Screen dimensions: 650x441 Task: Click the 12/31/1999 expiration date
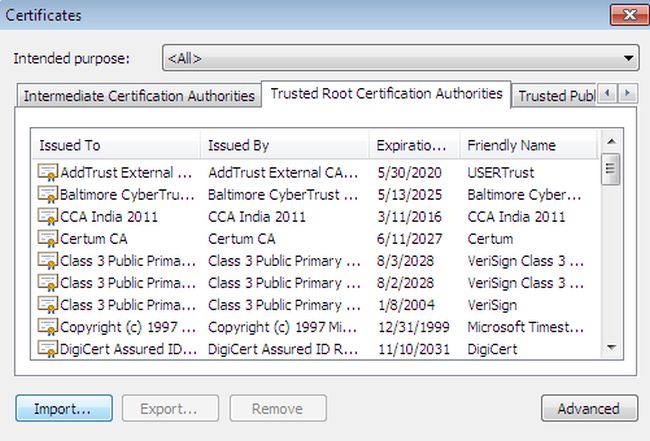(414, 327)
